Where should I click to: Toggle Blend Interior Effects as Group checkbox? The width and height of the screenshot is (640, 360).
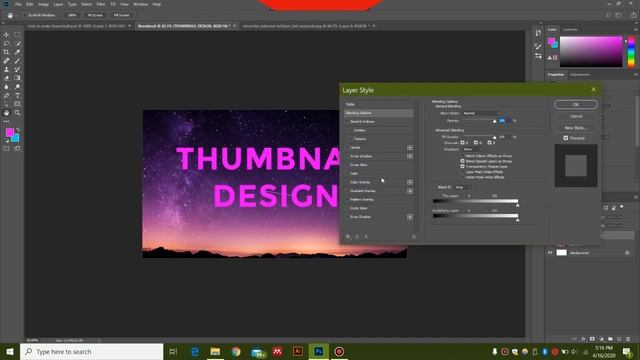(x=462, y=156)
